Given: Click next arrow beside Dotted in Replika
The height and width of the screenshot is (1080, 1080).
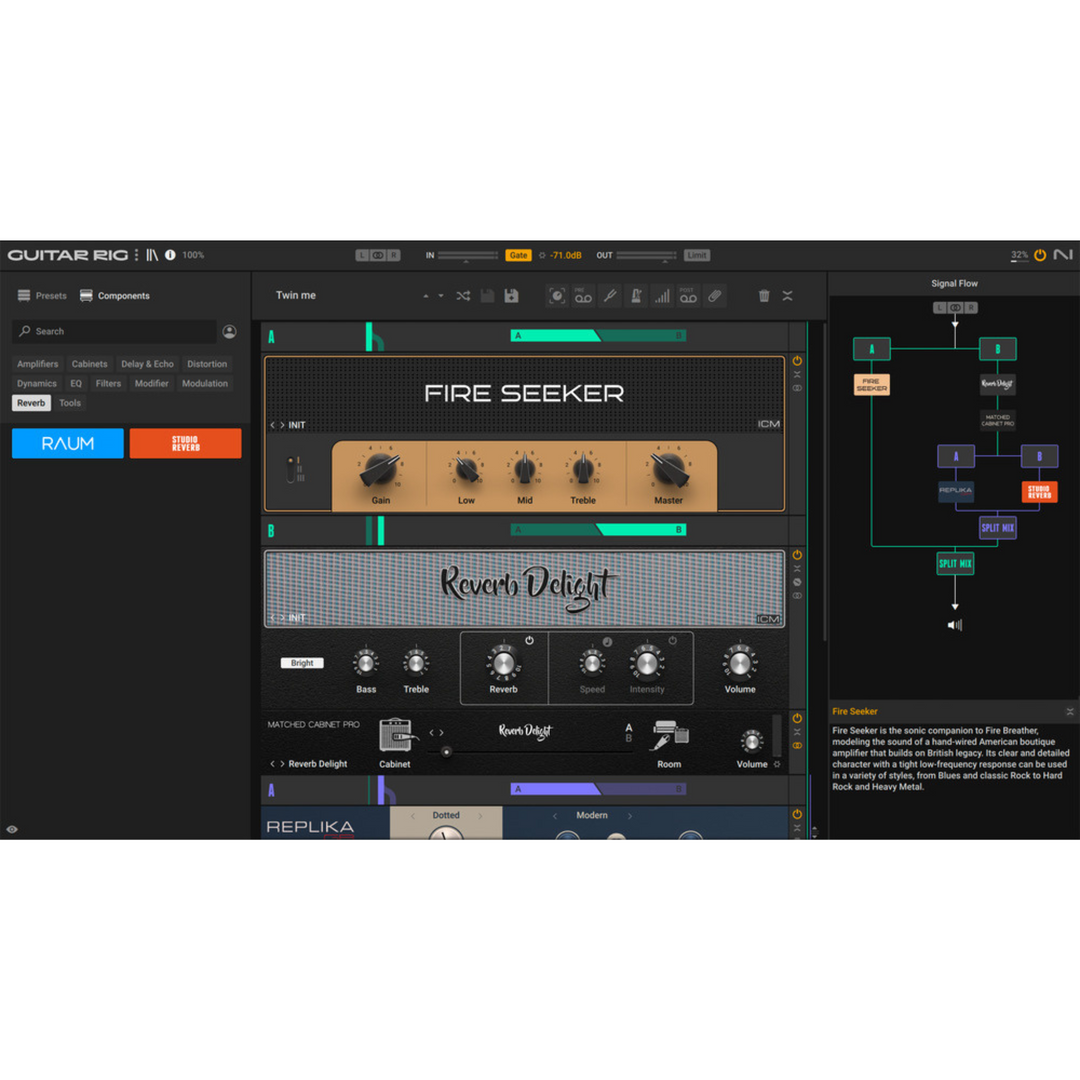Looking at the screenshot, I should point(480,816).
